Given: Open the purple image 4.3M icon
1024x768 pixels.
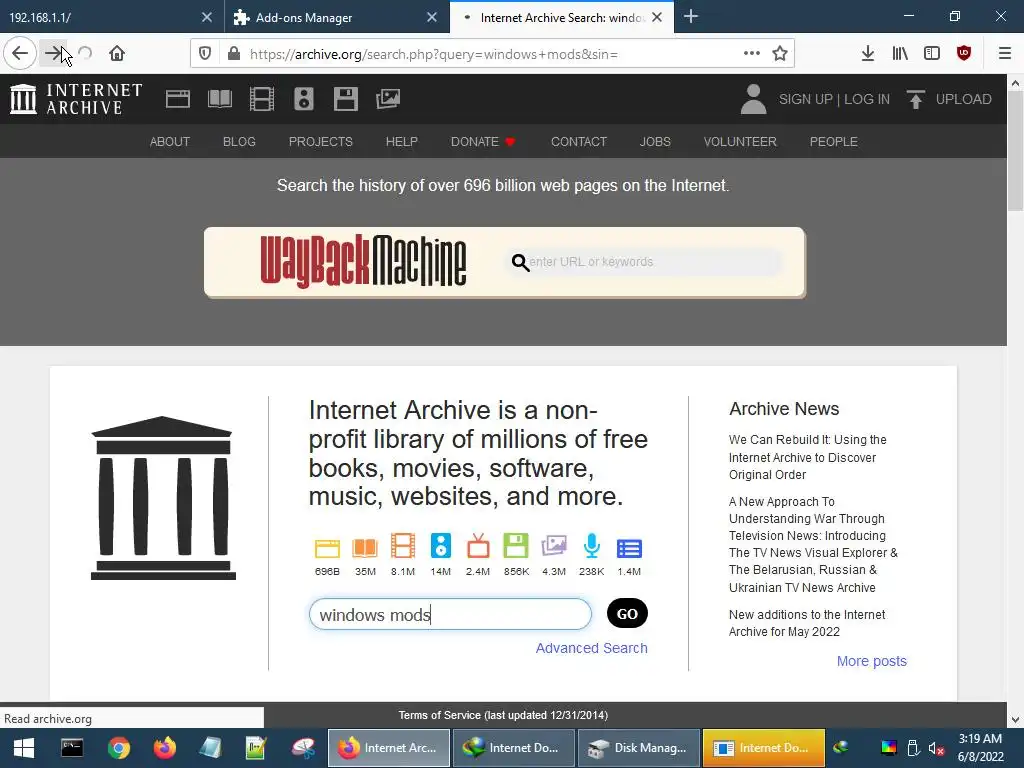Looking at the screenshot, I should (x=554, y=546).
